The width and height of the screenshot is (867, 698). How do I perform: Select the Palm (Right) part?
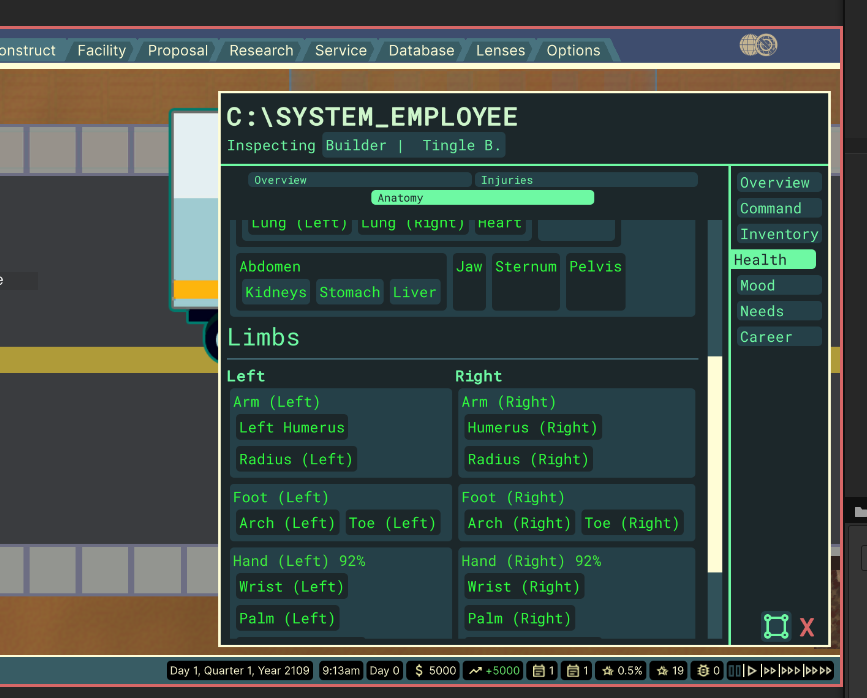click(x=519, y=618)
